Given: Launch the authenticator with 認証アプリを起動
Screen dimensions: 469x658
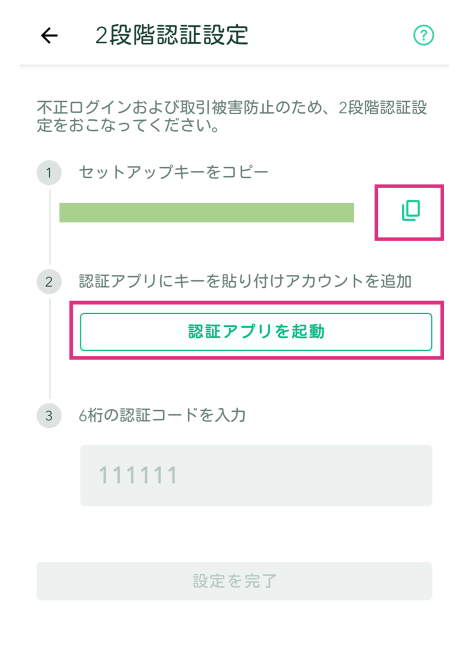Looking at the screenshot, I should (256, 332).
